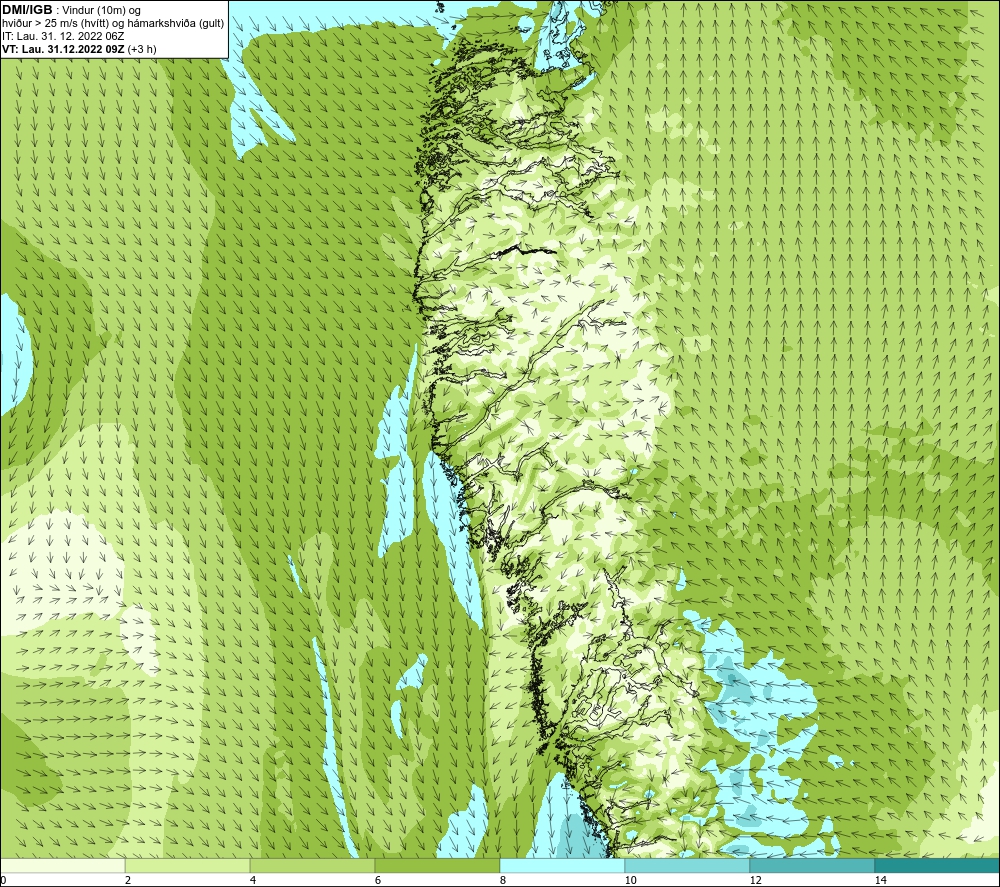1000x887 pixels.
Task: Click the scale label '6'
Action: (x=378, y=880)
